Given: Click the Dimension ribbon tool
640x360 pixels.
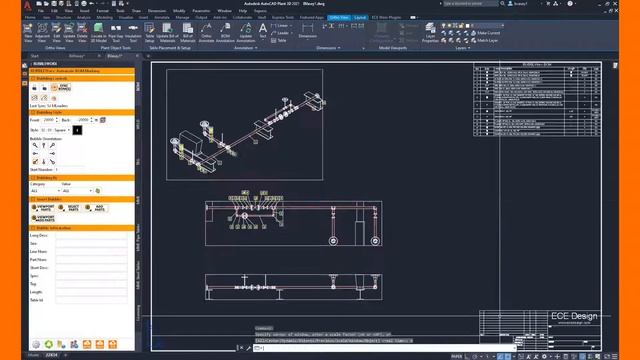Looking at the screenshot, I should 307,31.
